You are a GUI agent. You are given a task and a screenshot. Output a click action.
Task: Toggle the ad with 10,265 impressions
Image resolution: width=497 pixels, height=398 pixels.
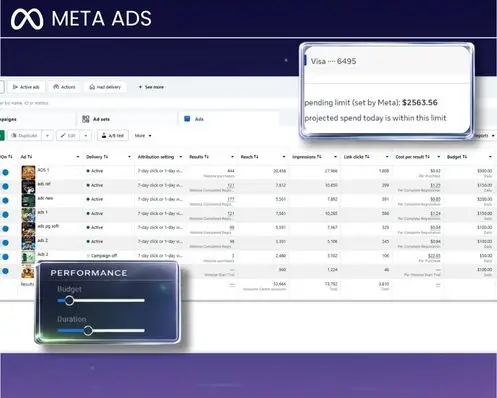coord(5,215)
